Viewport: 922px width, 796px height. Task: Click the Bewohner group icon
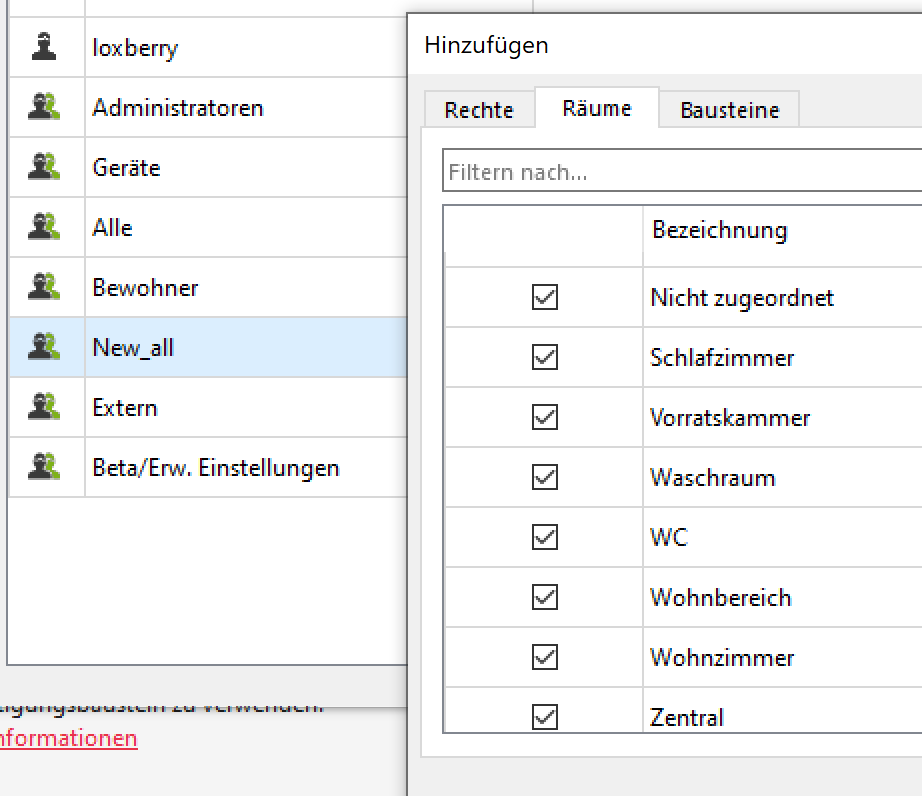click(x=44, y=287)
